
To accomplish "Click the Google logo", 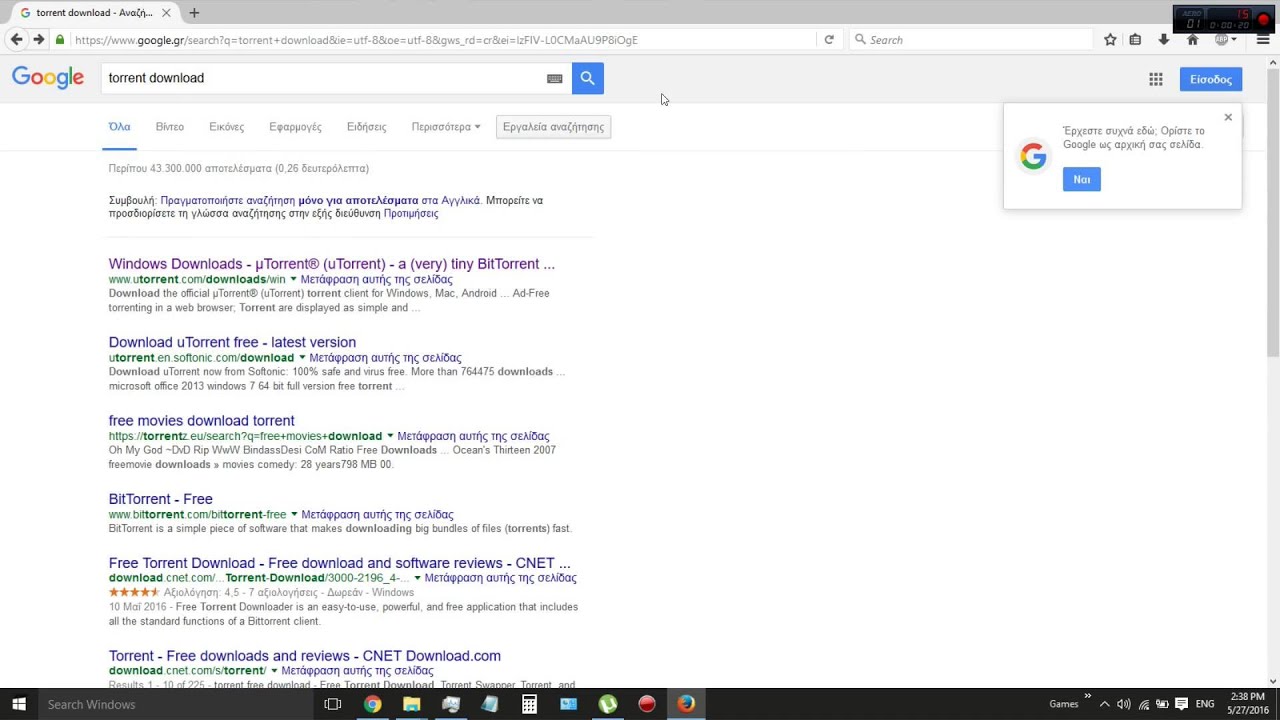I will 47,78.
